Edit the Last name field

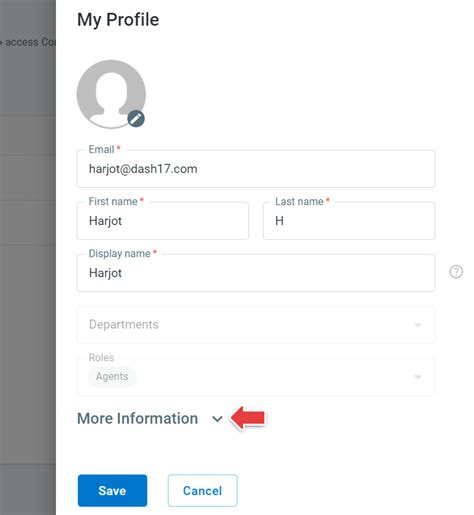point(349,221)
